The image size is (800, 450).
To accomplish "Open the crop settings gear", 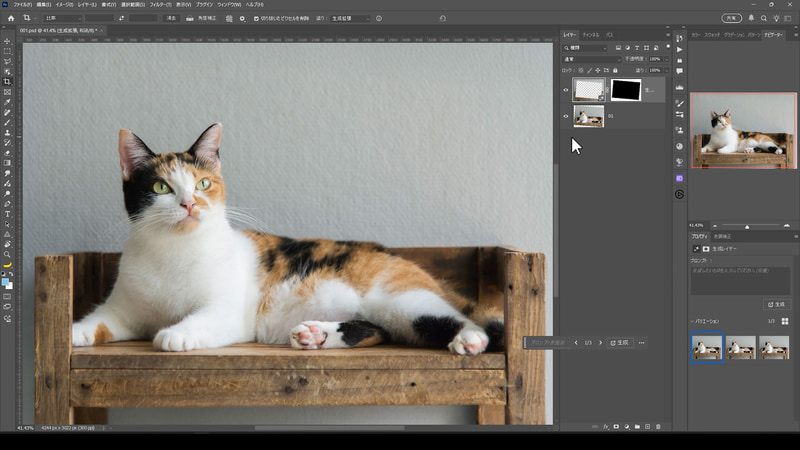I will 242,18.
